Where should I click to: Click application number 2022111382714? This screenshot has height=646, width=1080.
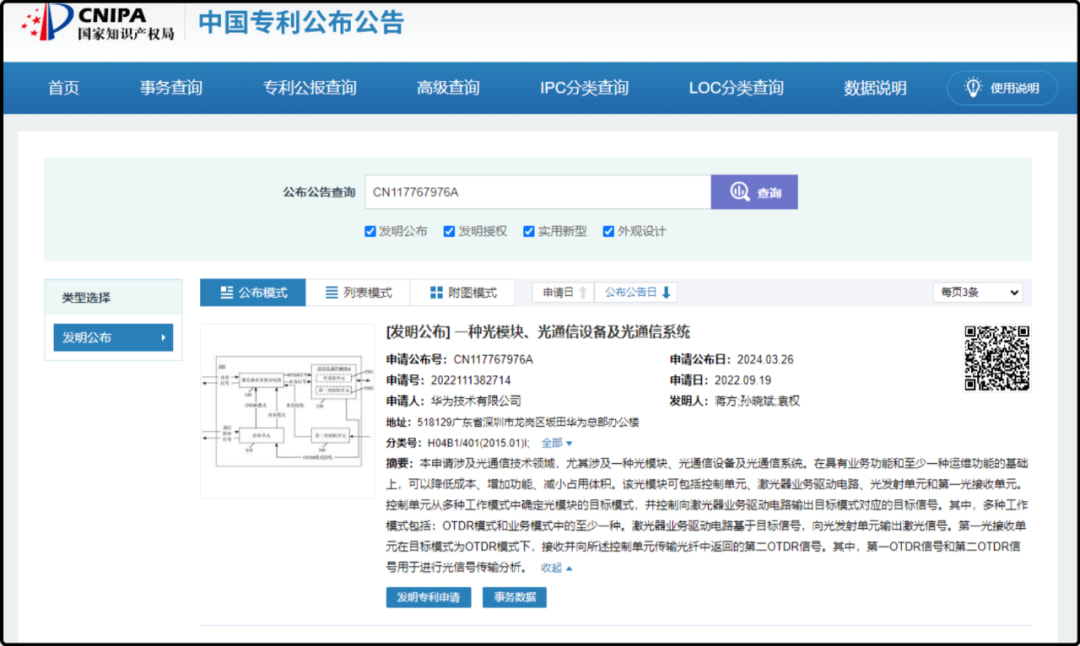point(470,380)
